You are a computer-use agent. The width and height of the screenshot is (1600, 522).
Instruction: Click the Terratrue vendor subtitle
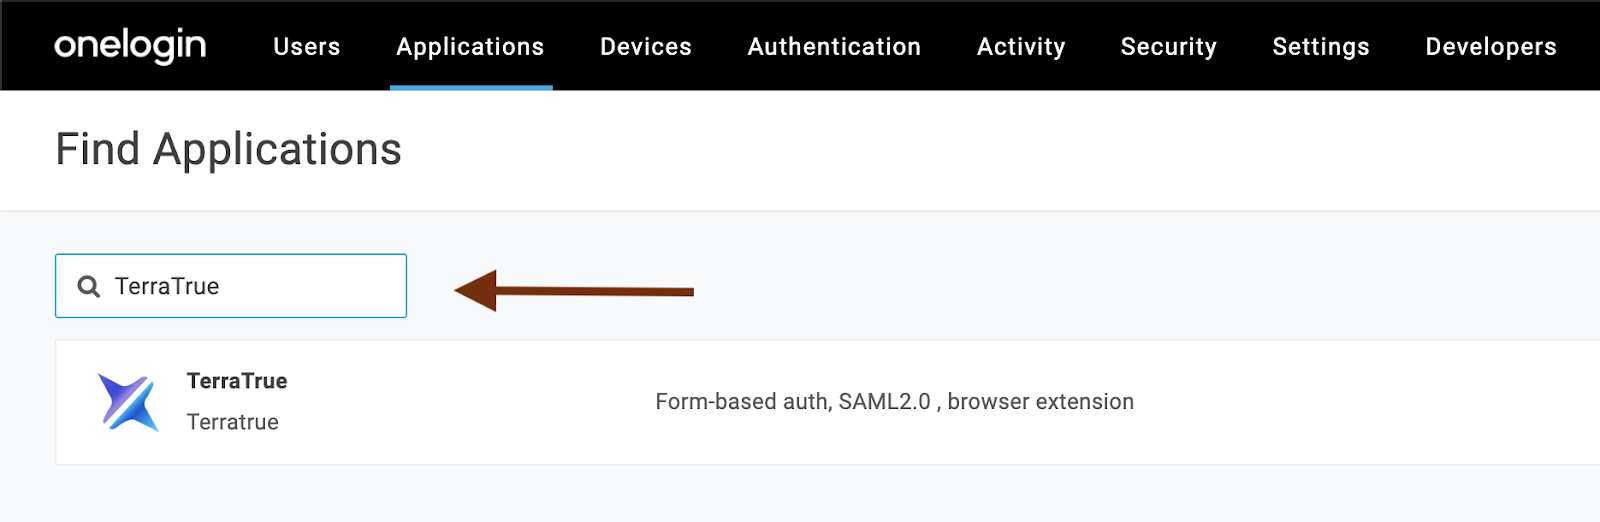(232, 422)
